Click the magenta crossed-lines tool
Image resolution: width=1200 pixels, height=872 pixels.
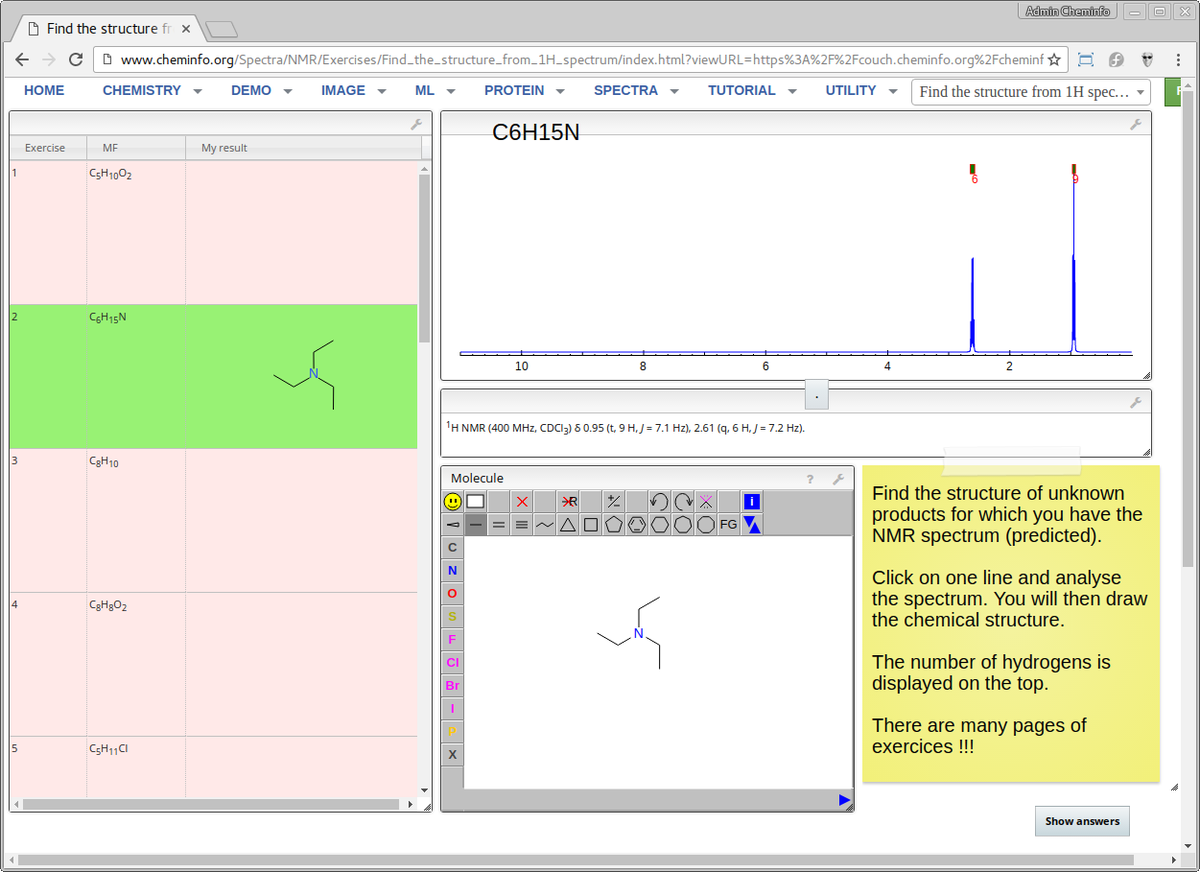pos(706,501)
